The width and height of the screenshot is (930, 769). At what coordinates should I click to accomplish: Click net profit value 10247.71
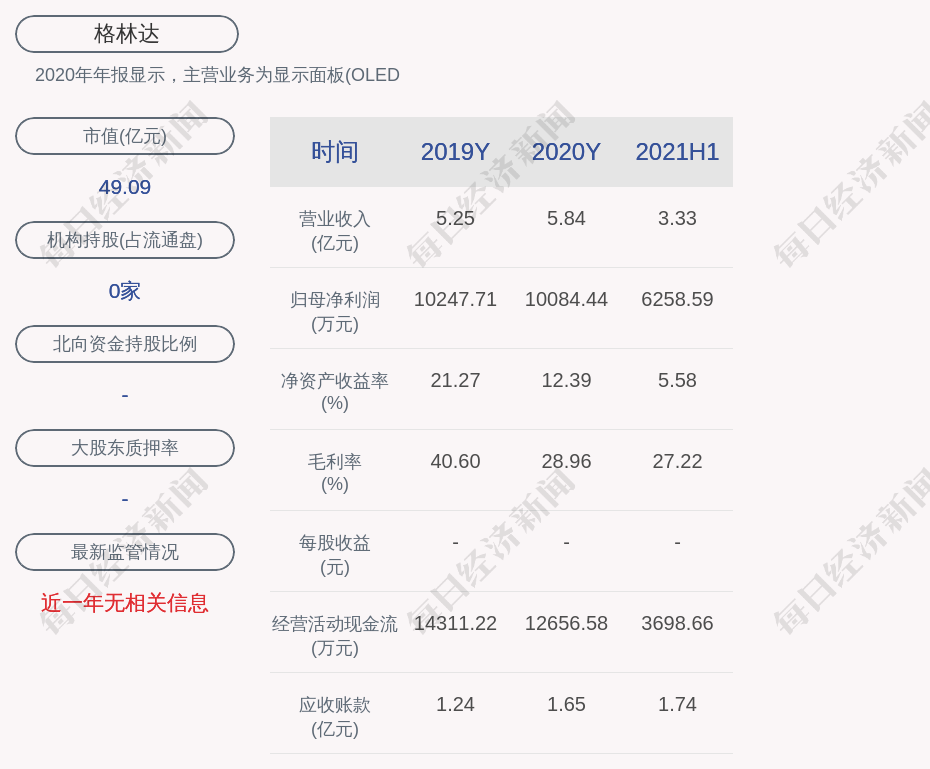point(455,299)
